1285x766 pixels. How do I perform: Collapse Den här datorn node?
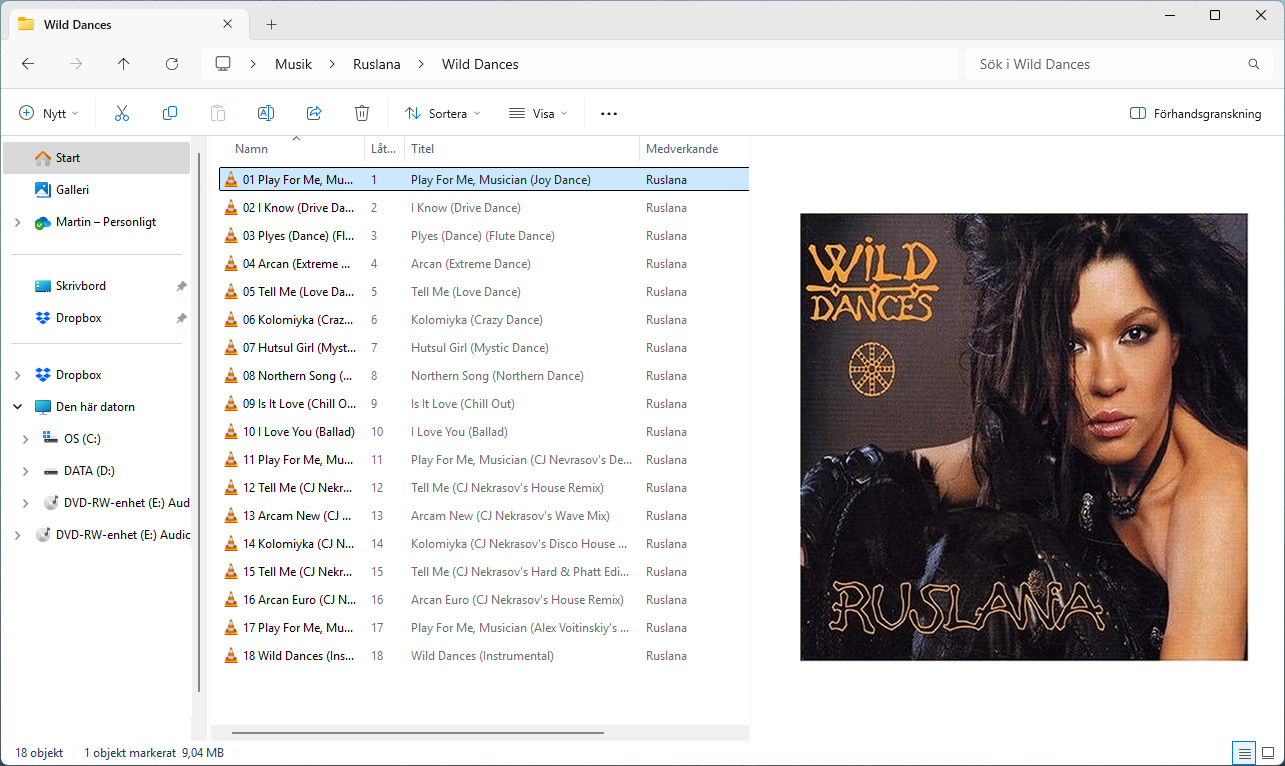pyautogui.click(x=17, y=407)
